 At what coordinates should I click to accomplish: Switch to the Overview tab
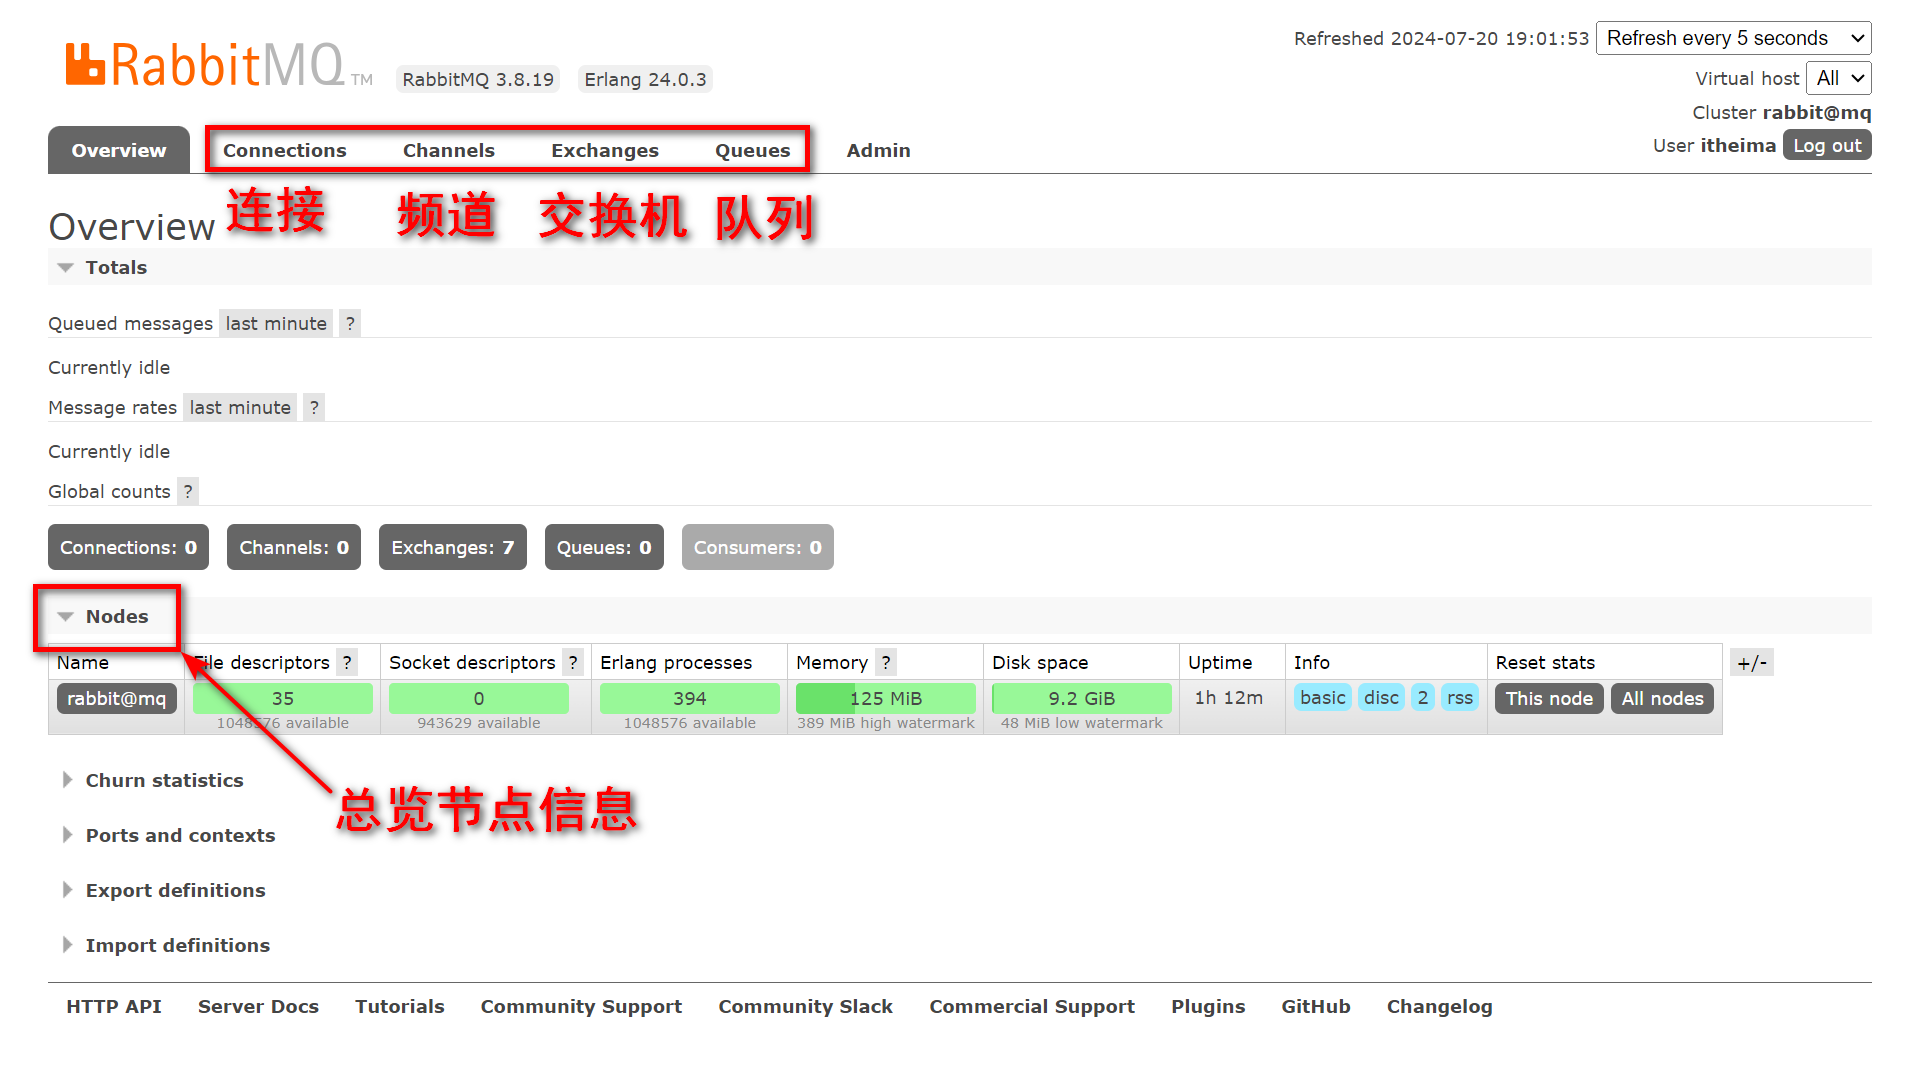pos(119,151)
